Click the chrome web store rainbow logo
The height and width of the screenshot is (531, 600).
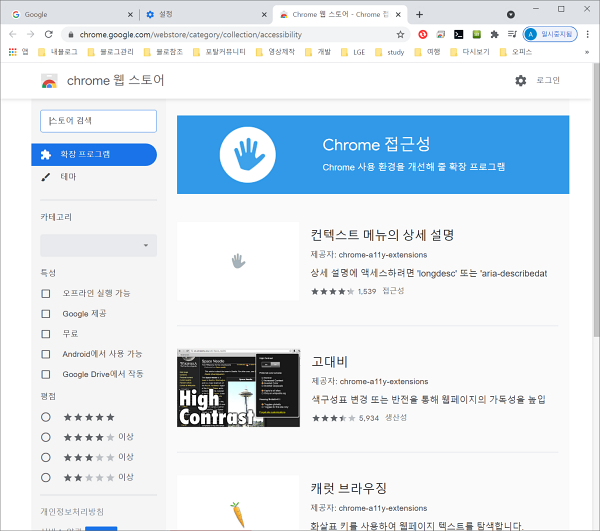pyautogui.click(x=49, y=81)
